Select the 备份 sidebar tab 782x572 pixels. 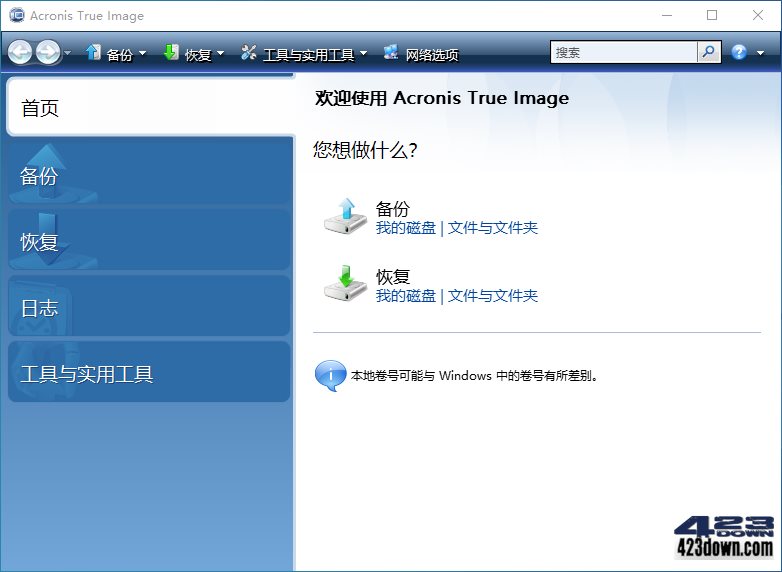(149, 173)
